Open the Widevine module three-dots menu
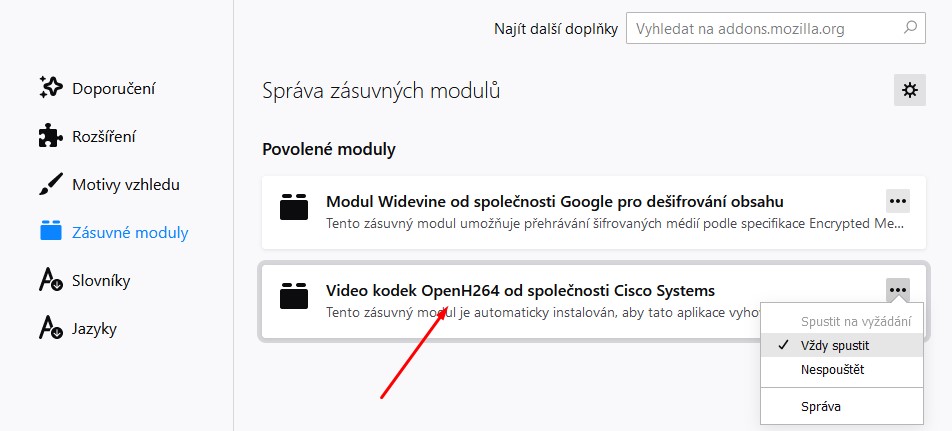Viewport: 952px width, 431px height. (898, 201)
